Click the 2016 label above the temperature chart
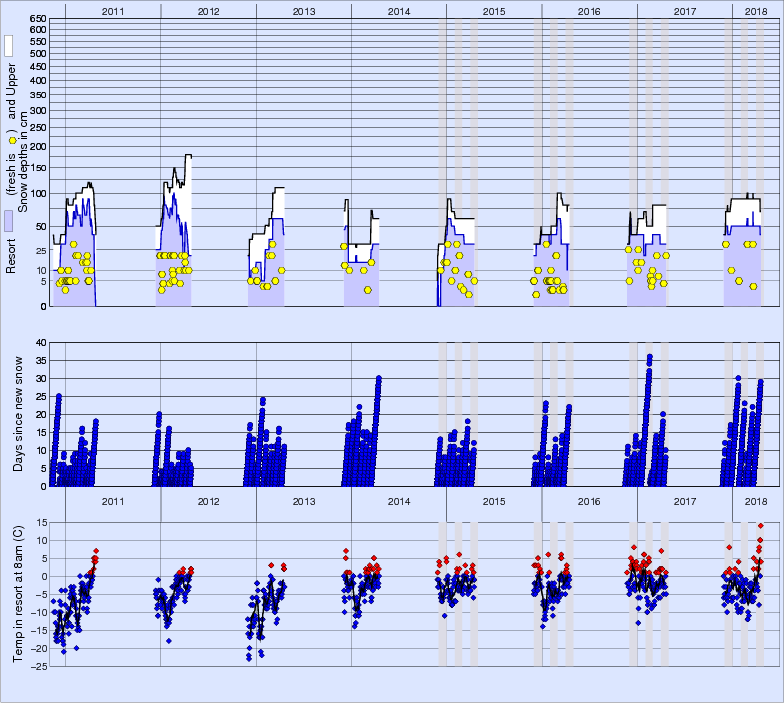The image size is (784, 703). [x=589, y=501]
